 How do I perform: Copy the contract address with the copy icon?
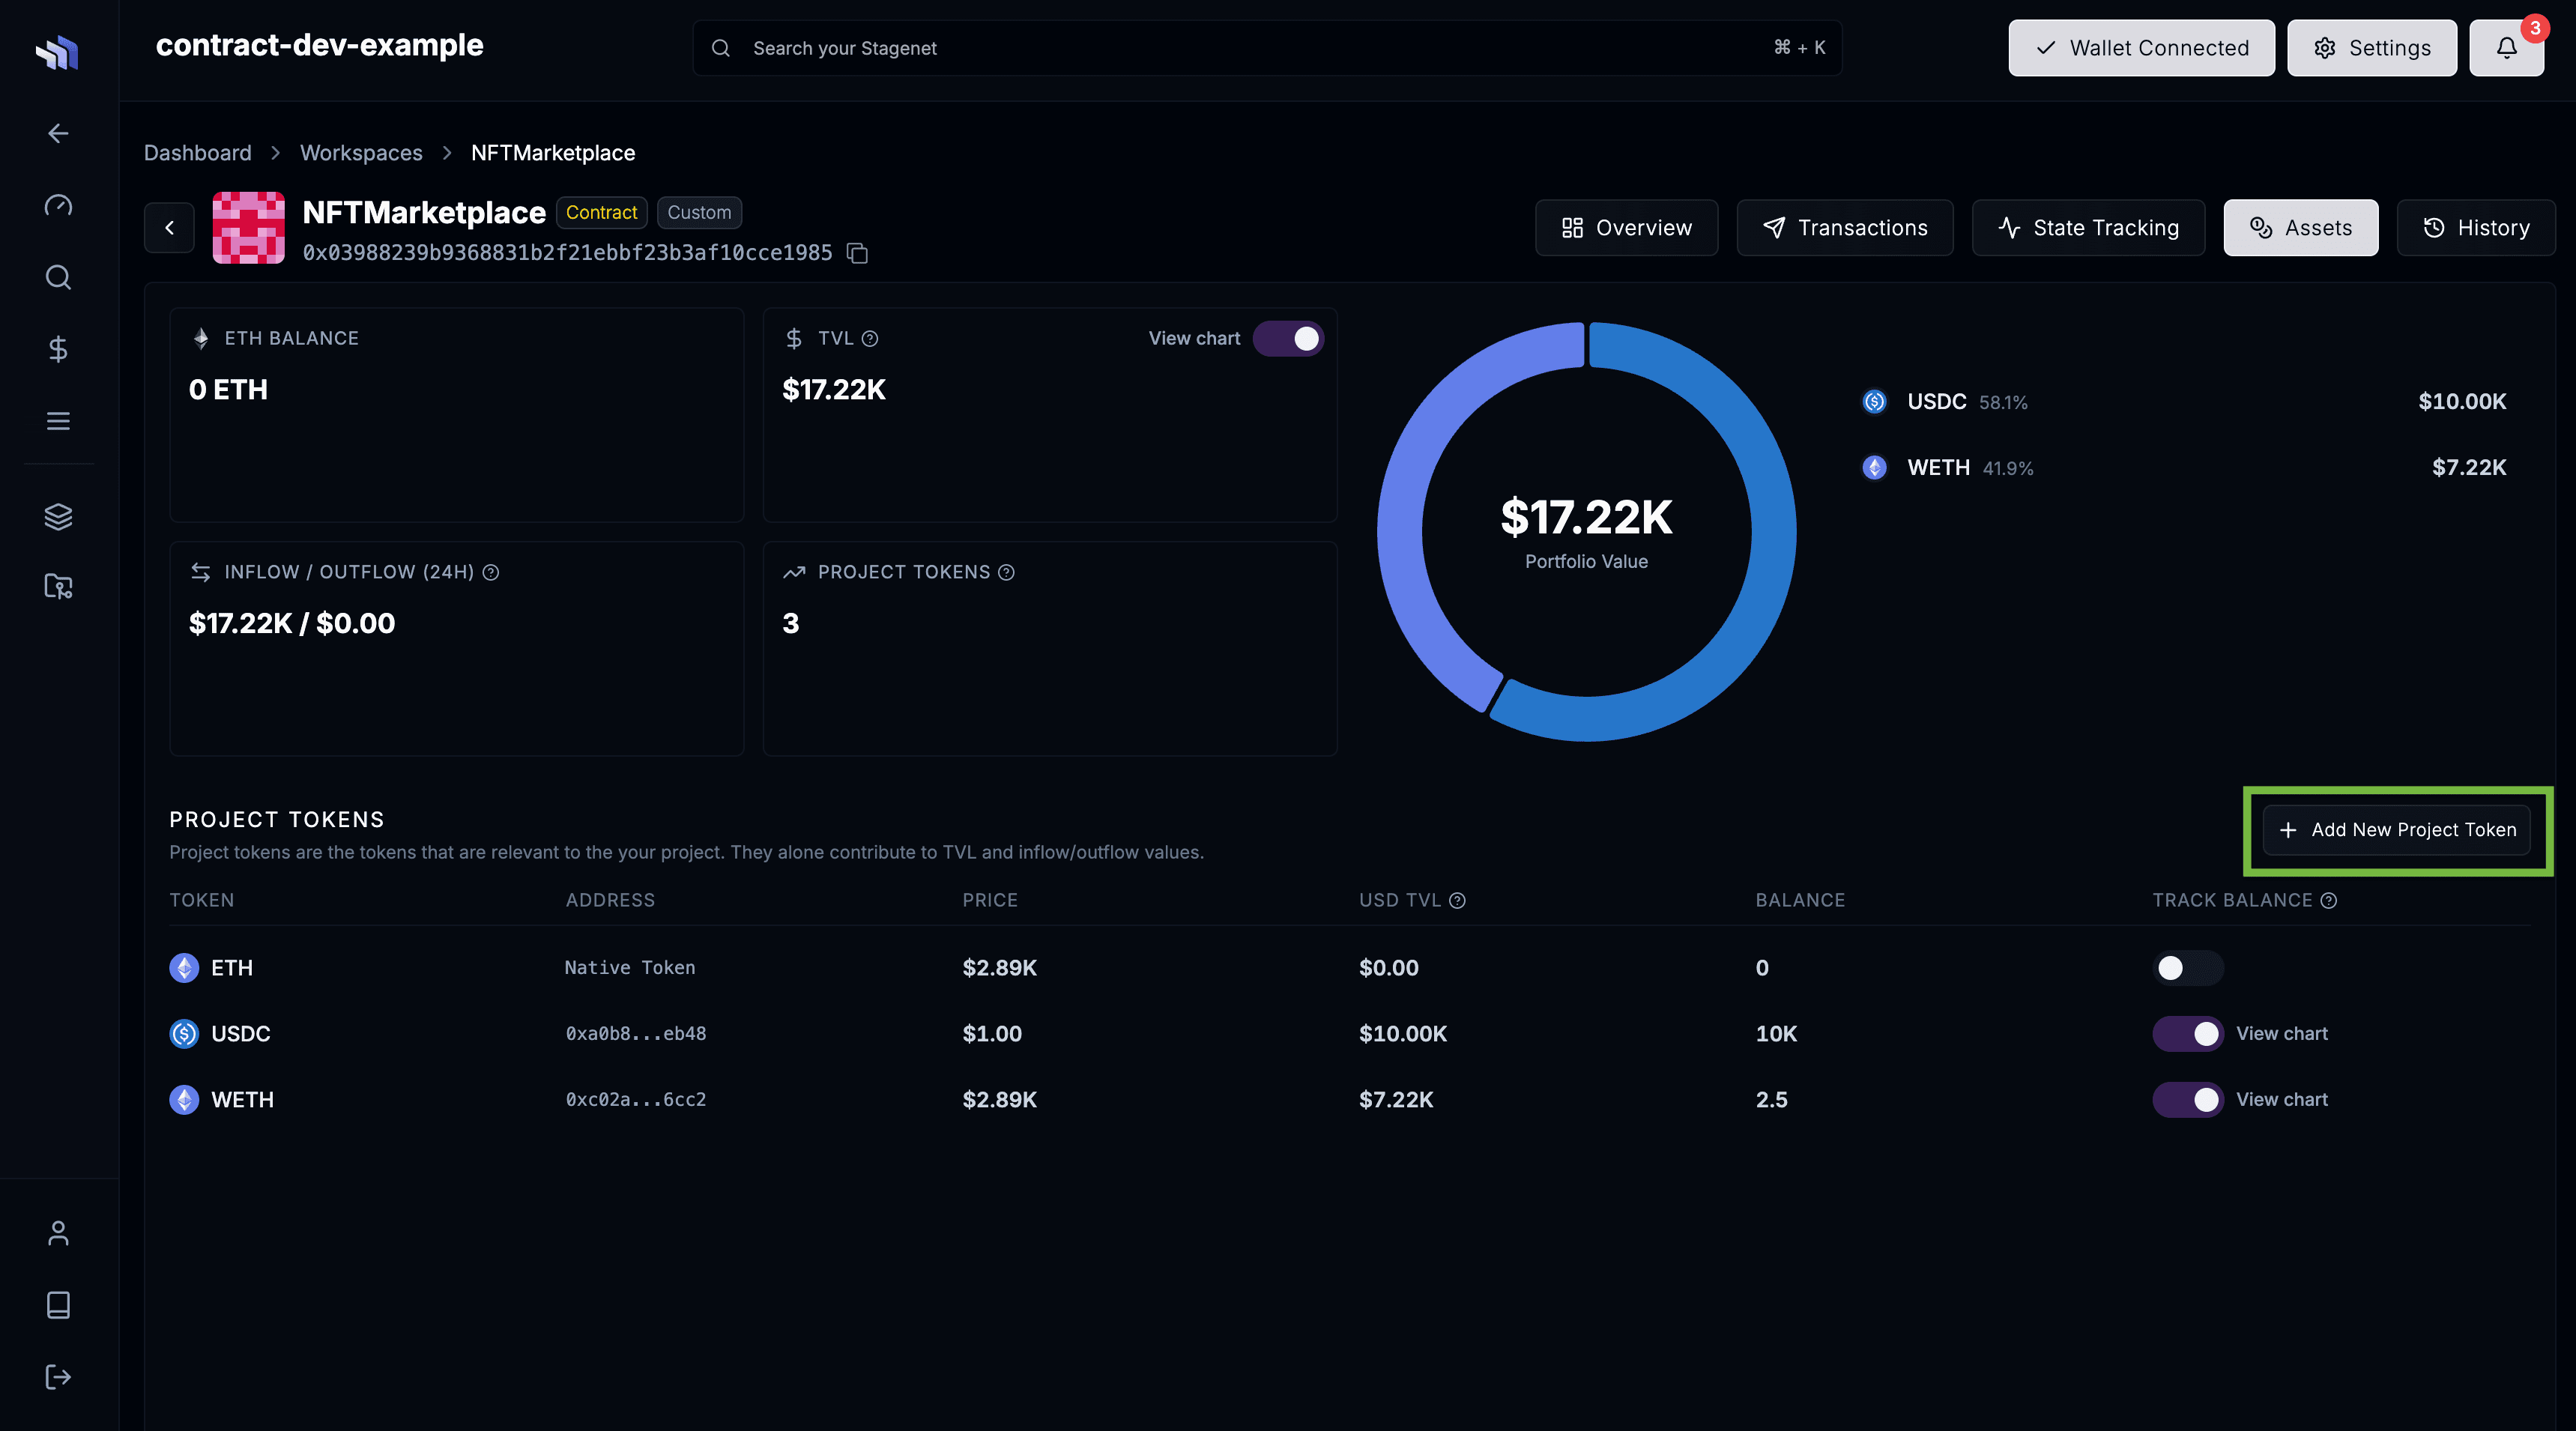[857, 253]
